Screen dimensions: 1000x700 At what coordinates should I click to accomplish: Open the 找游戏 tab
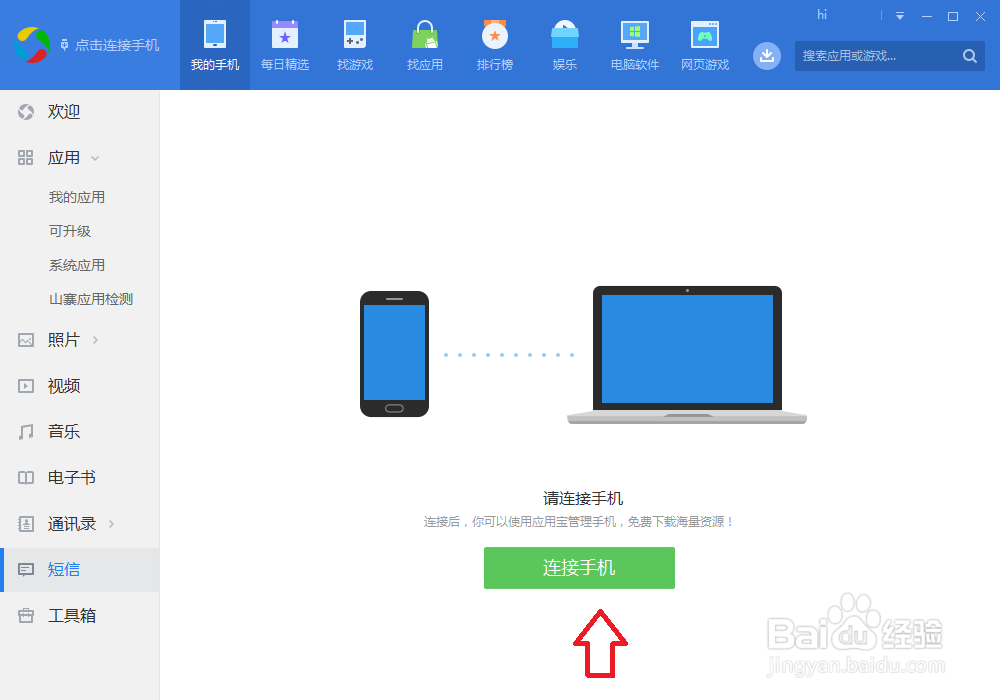pyautogui.click(x=355, y=45)
